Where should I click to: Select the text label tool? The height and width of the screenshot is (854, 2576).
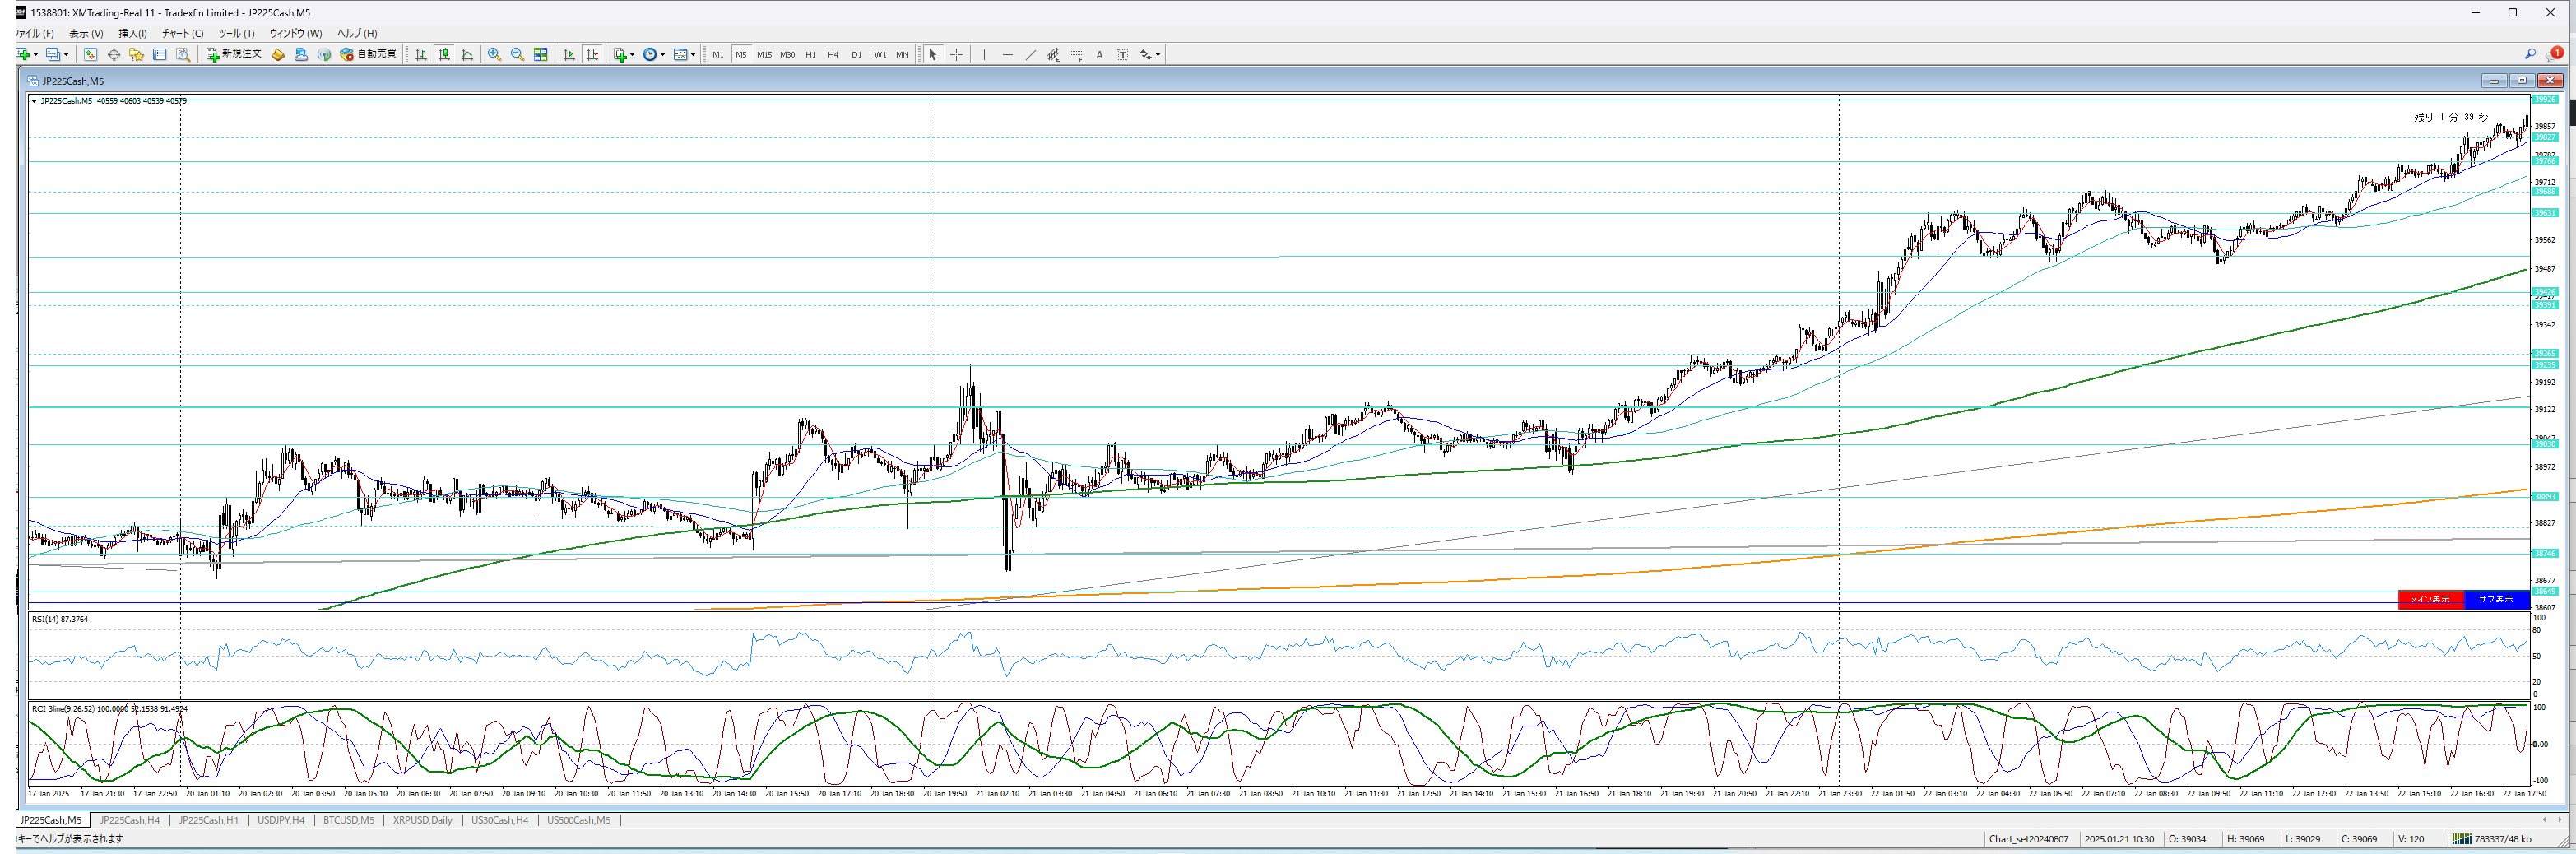(1122, 54)
